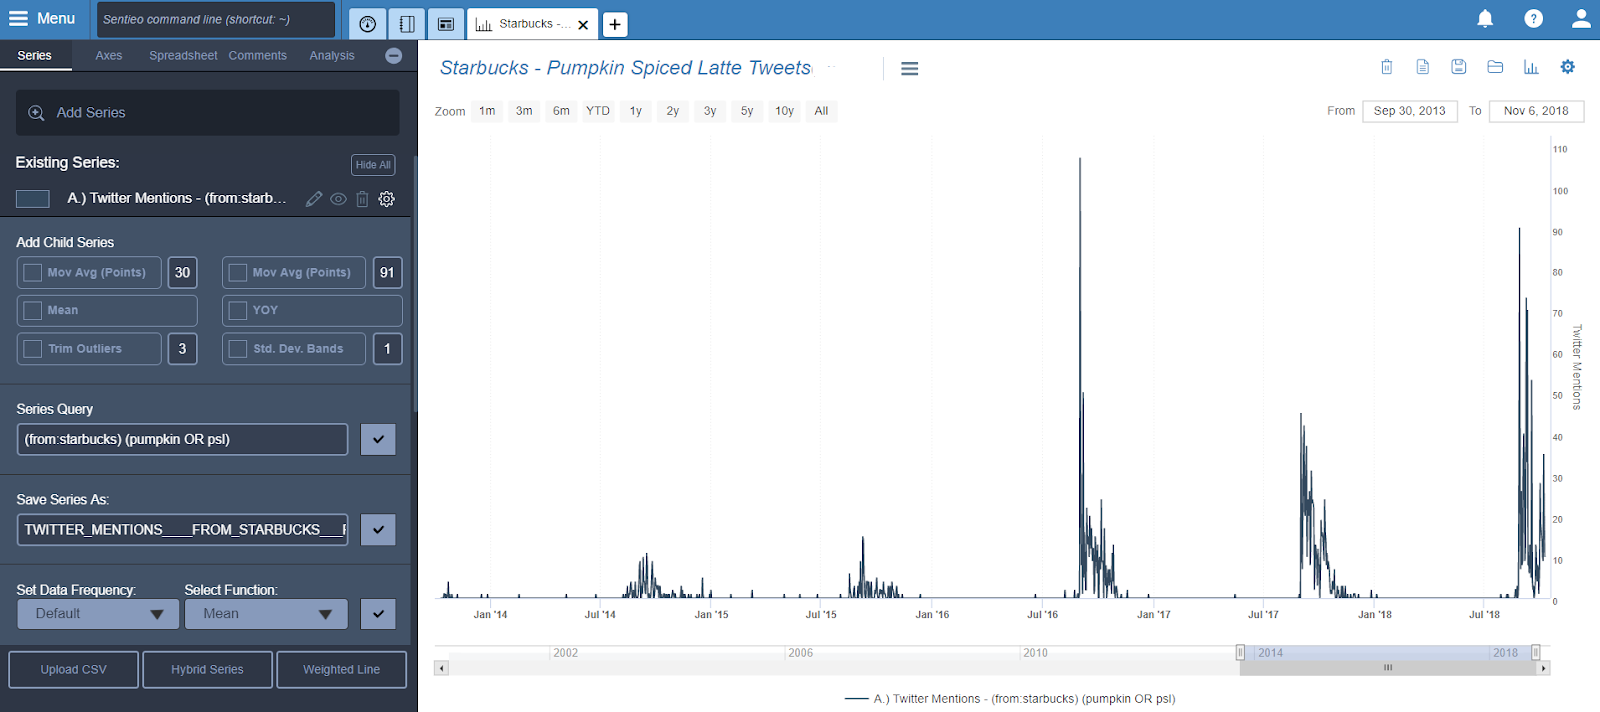
Task: Zoom chart to 5y
Action: pyautogui.click(x=747, y=111)
